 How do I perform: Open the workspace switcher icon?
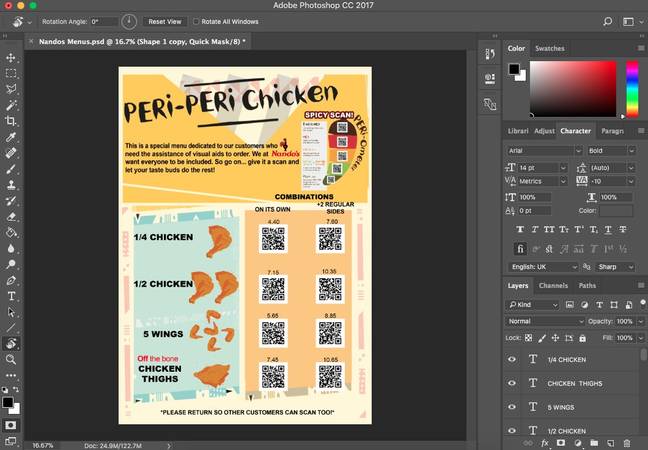(628, 21)
